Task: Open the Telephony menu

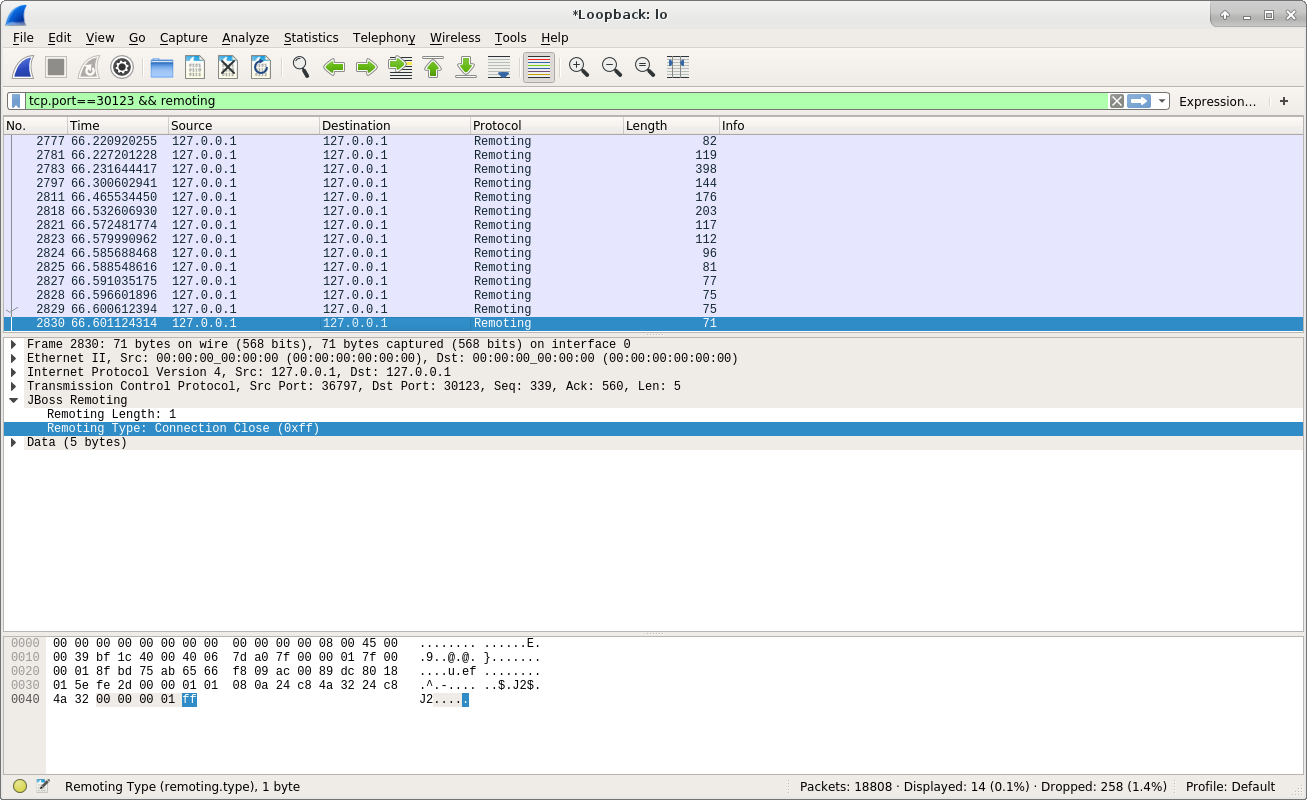Action: point(384,38)
